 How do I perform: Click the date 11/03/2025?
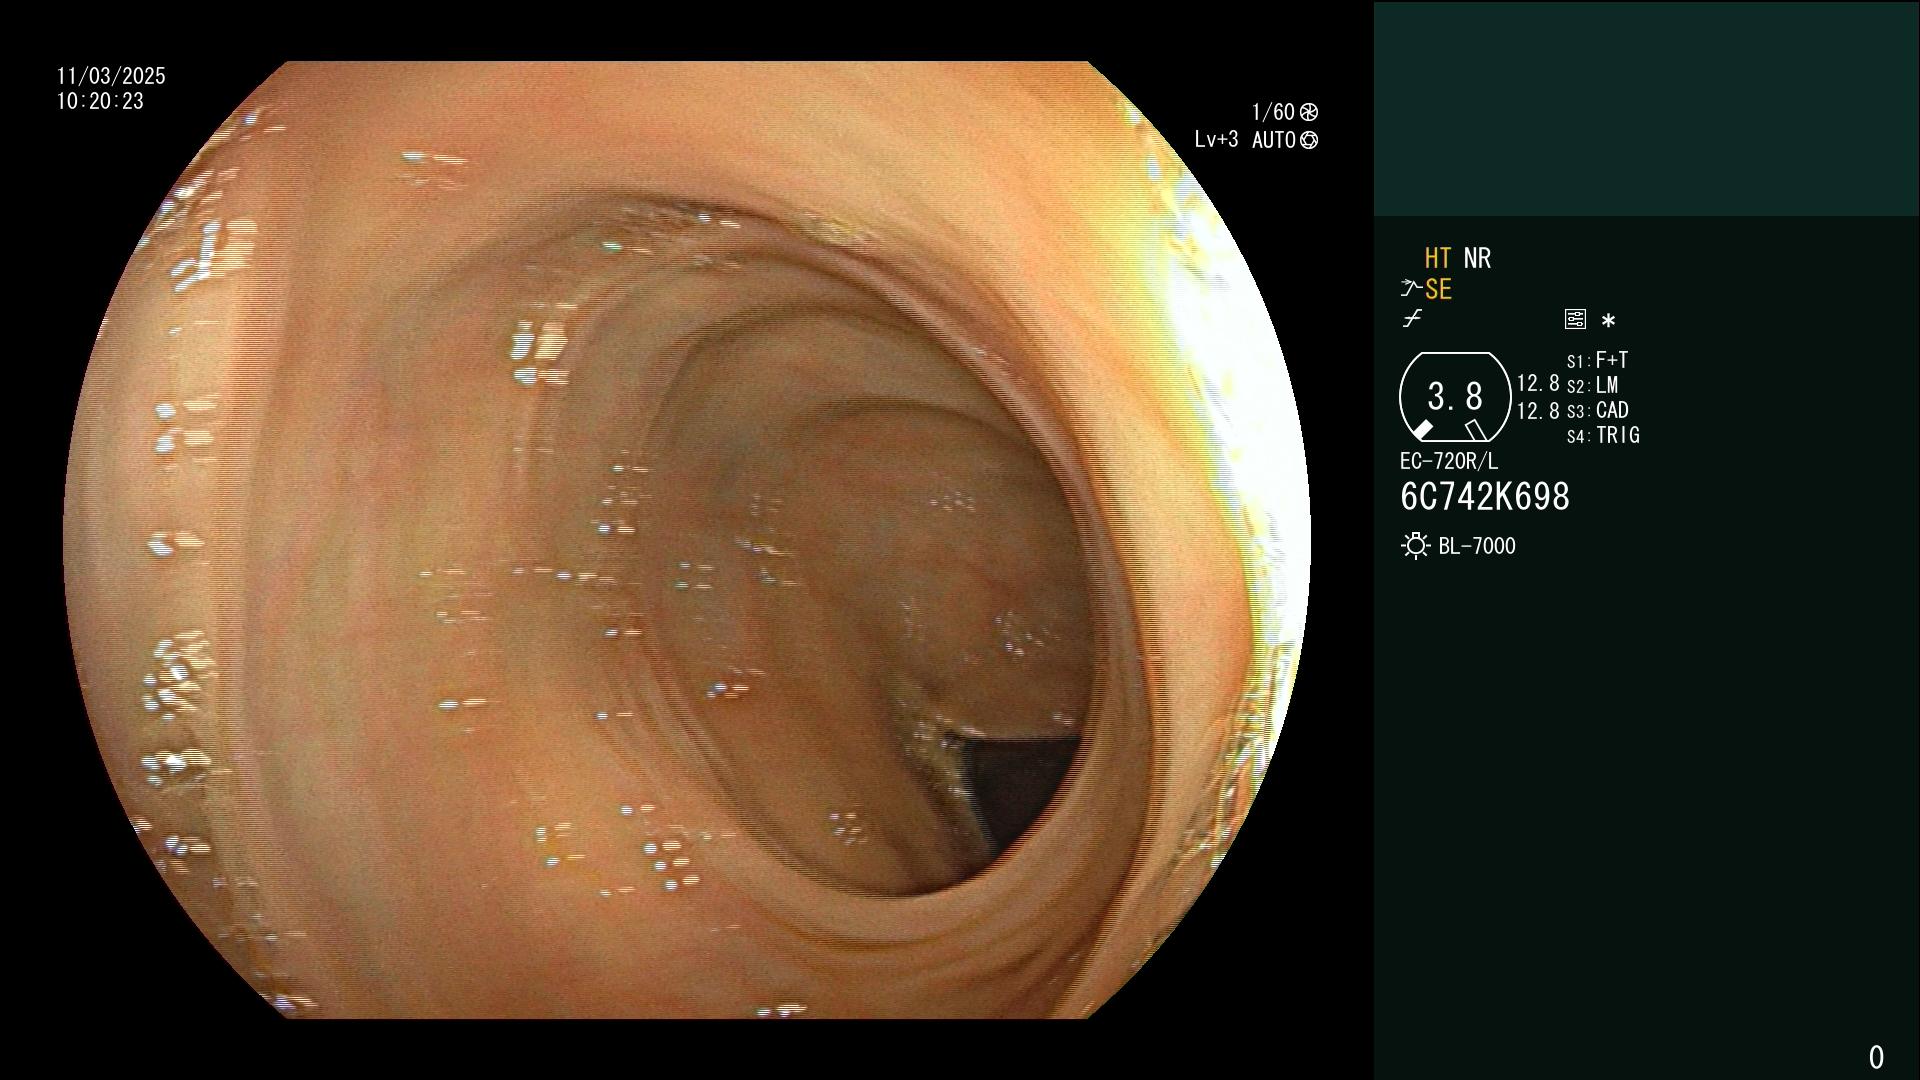(111, 76)
